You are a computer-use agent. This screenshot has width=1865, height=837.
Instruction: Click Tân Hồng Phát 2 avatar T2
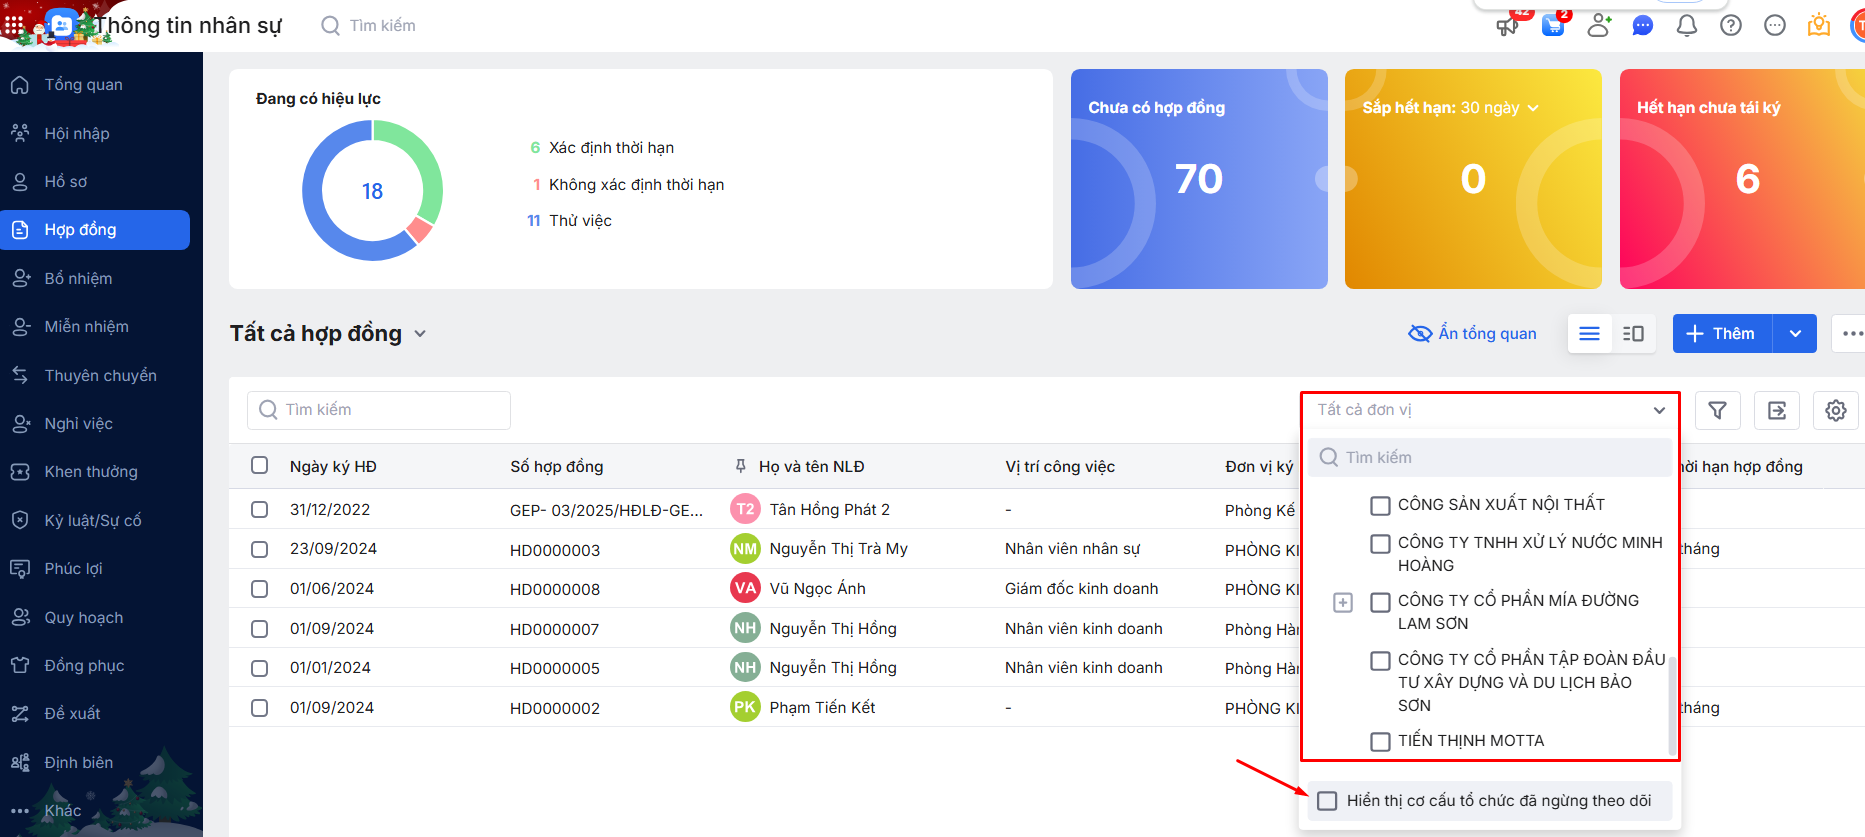click(x=745, y=509)
